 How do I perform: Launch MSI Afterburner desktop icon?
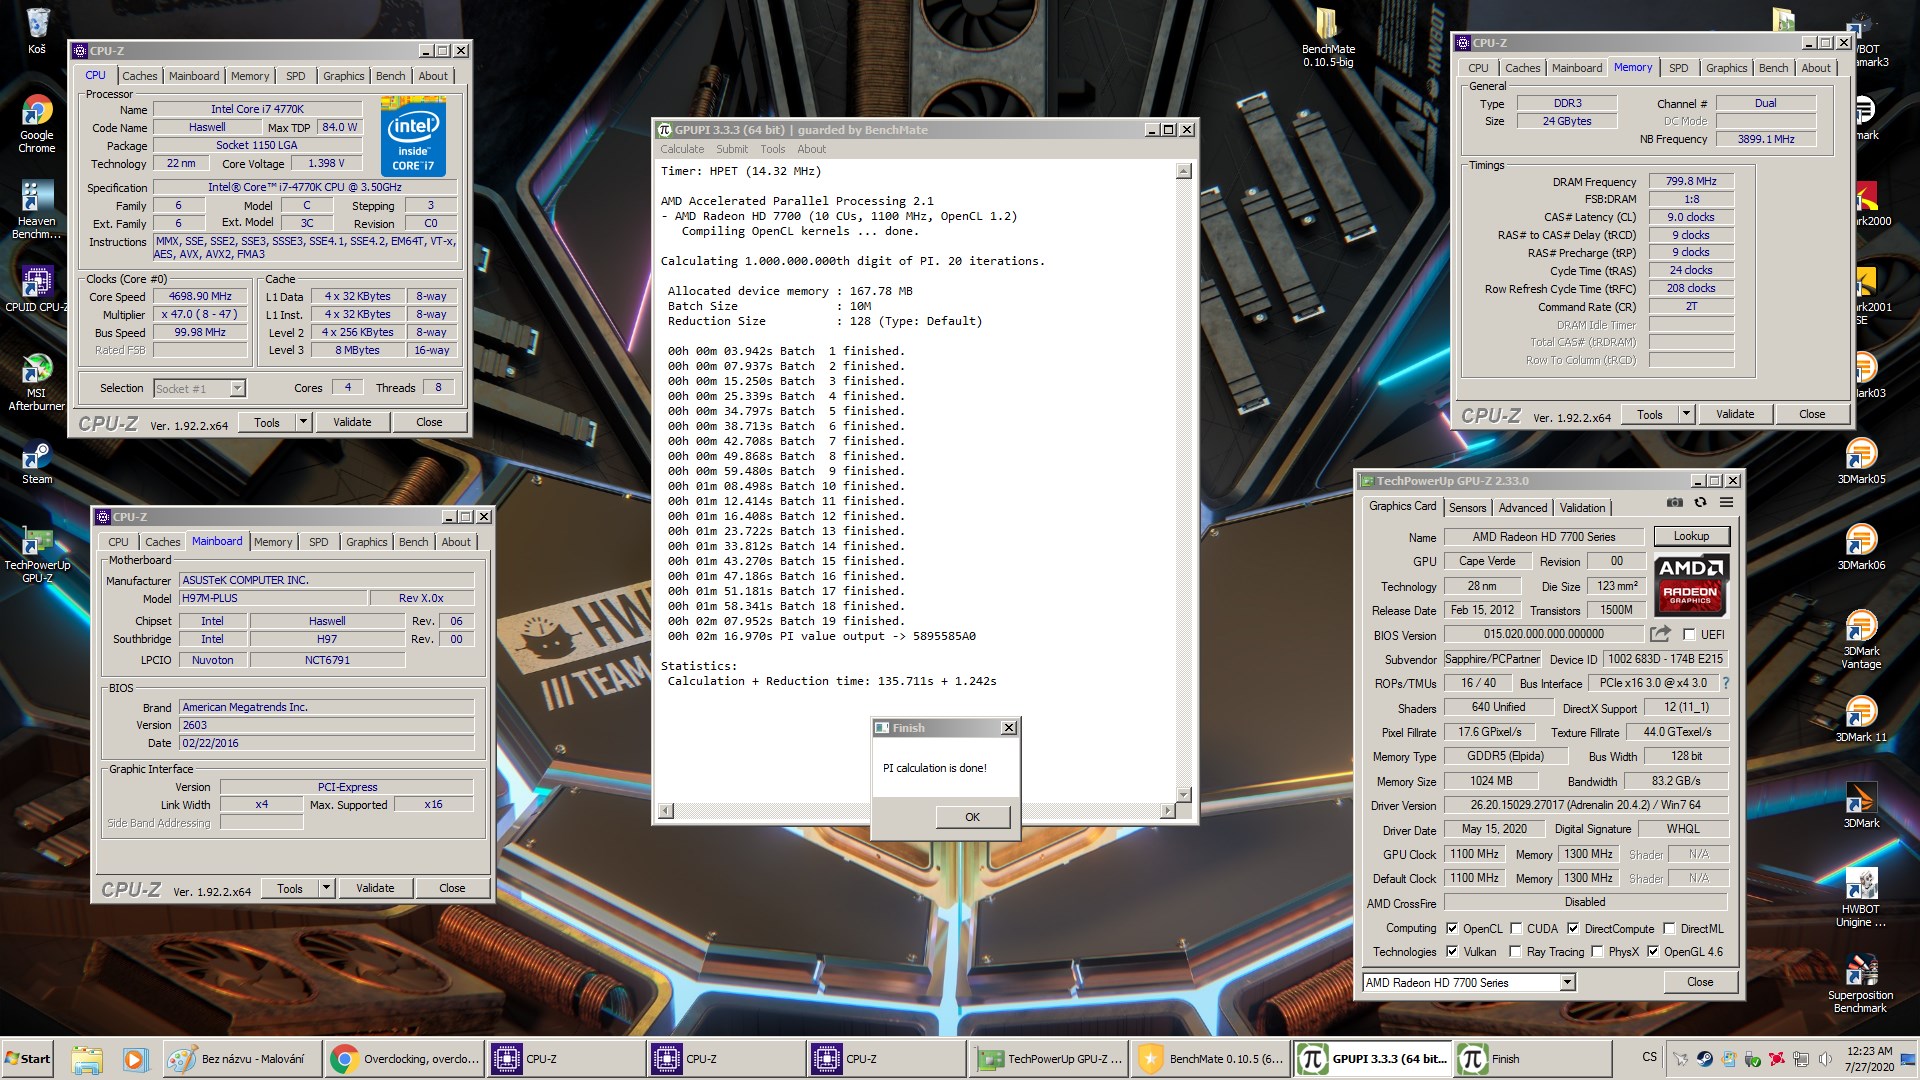pyautogui.click(x=37, y=382)
